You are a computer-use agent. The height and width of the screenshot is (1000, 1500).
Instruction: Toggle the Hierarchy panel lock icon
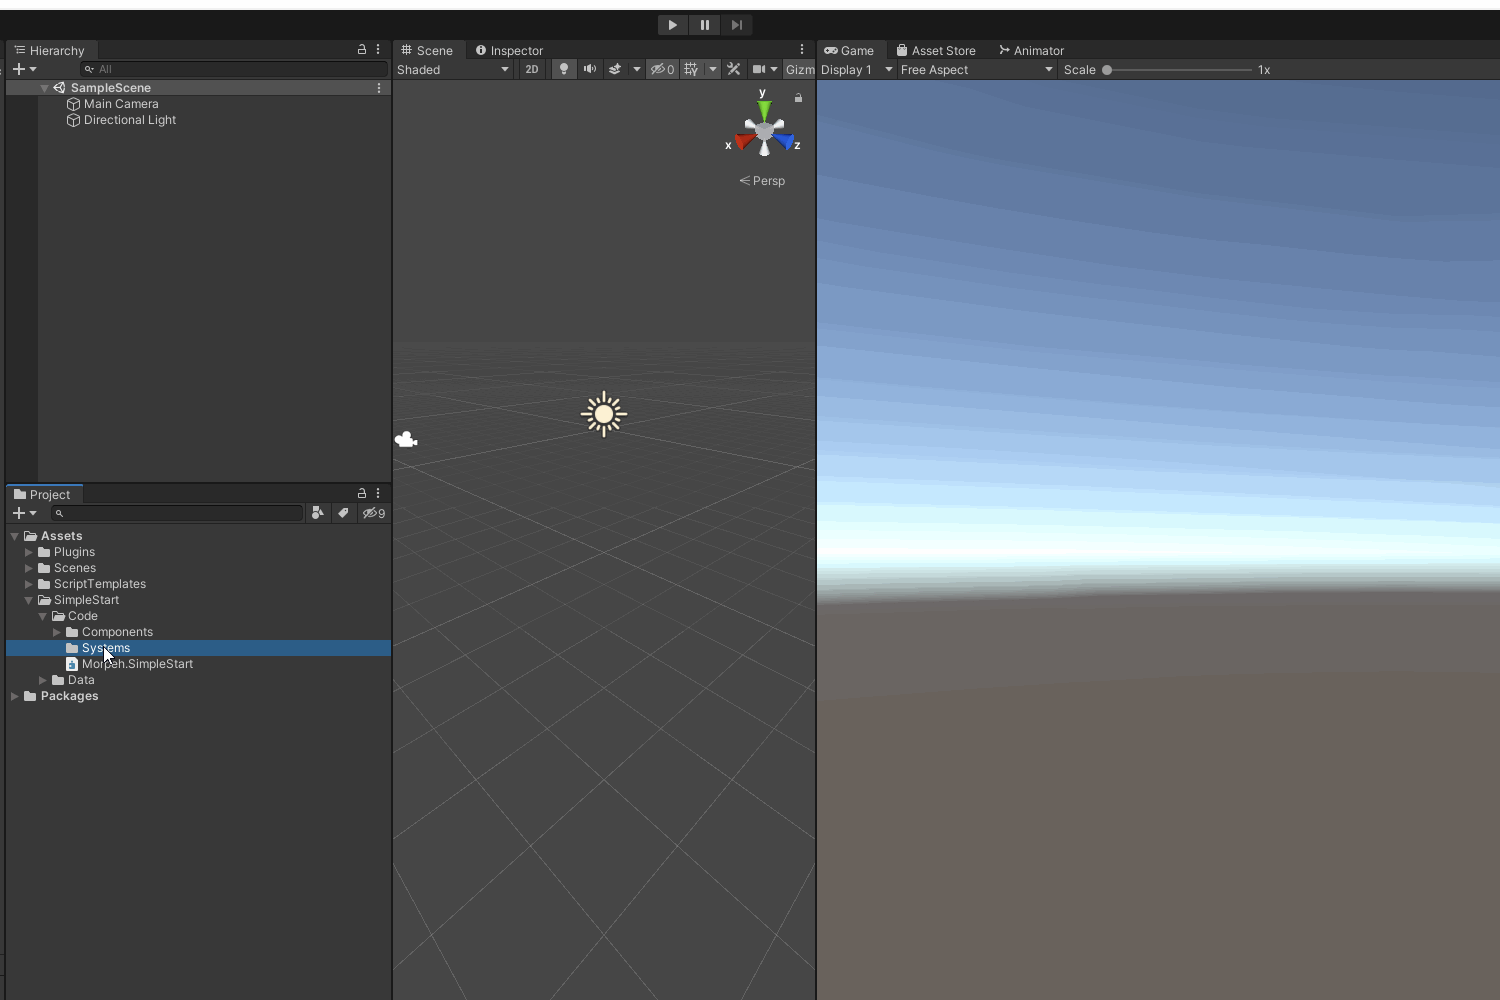(362, 49)
